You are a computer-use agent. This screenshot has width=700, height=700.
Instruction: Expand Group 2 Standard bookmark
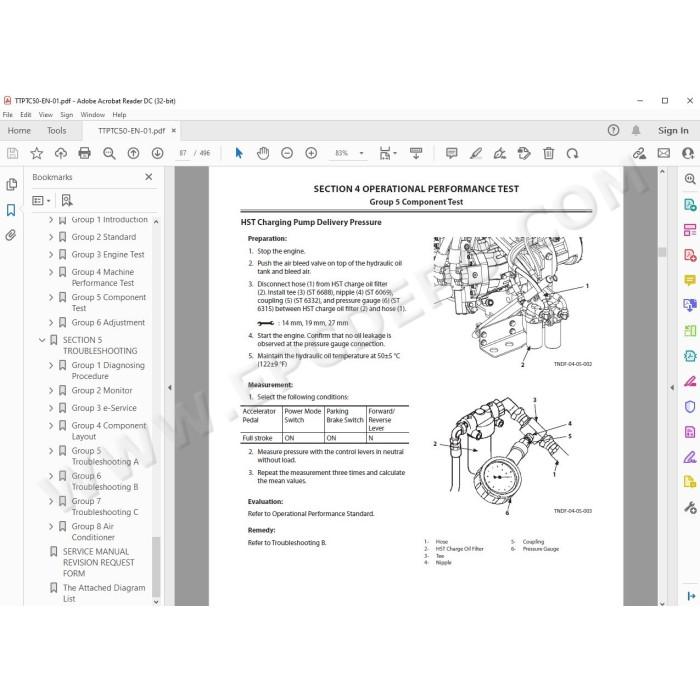pyautogui.click(x=51, y=237)
